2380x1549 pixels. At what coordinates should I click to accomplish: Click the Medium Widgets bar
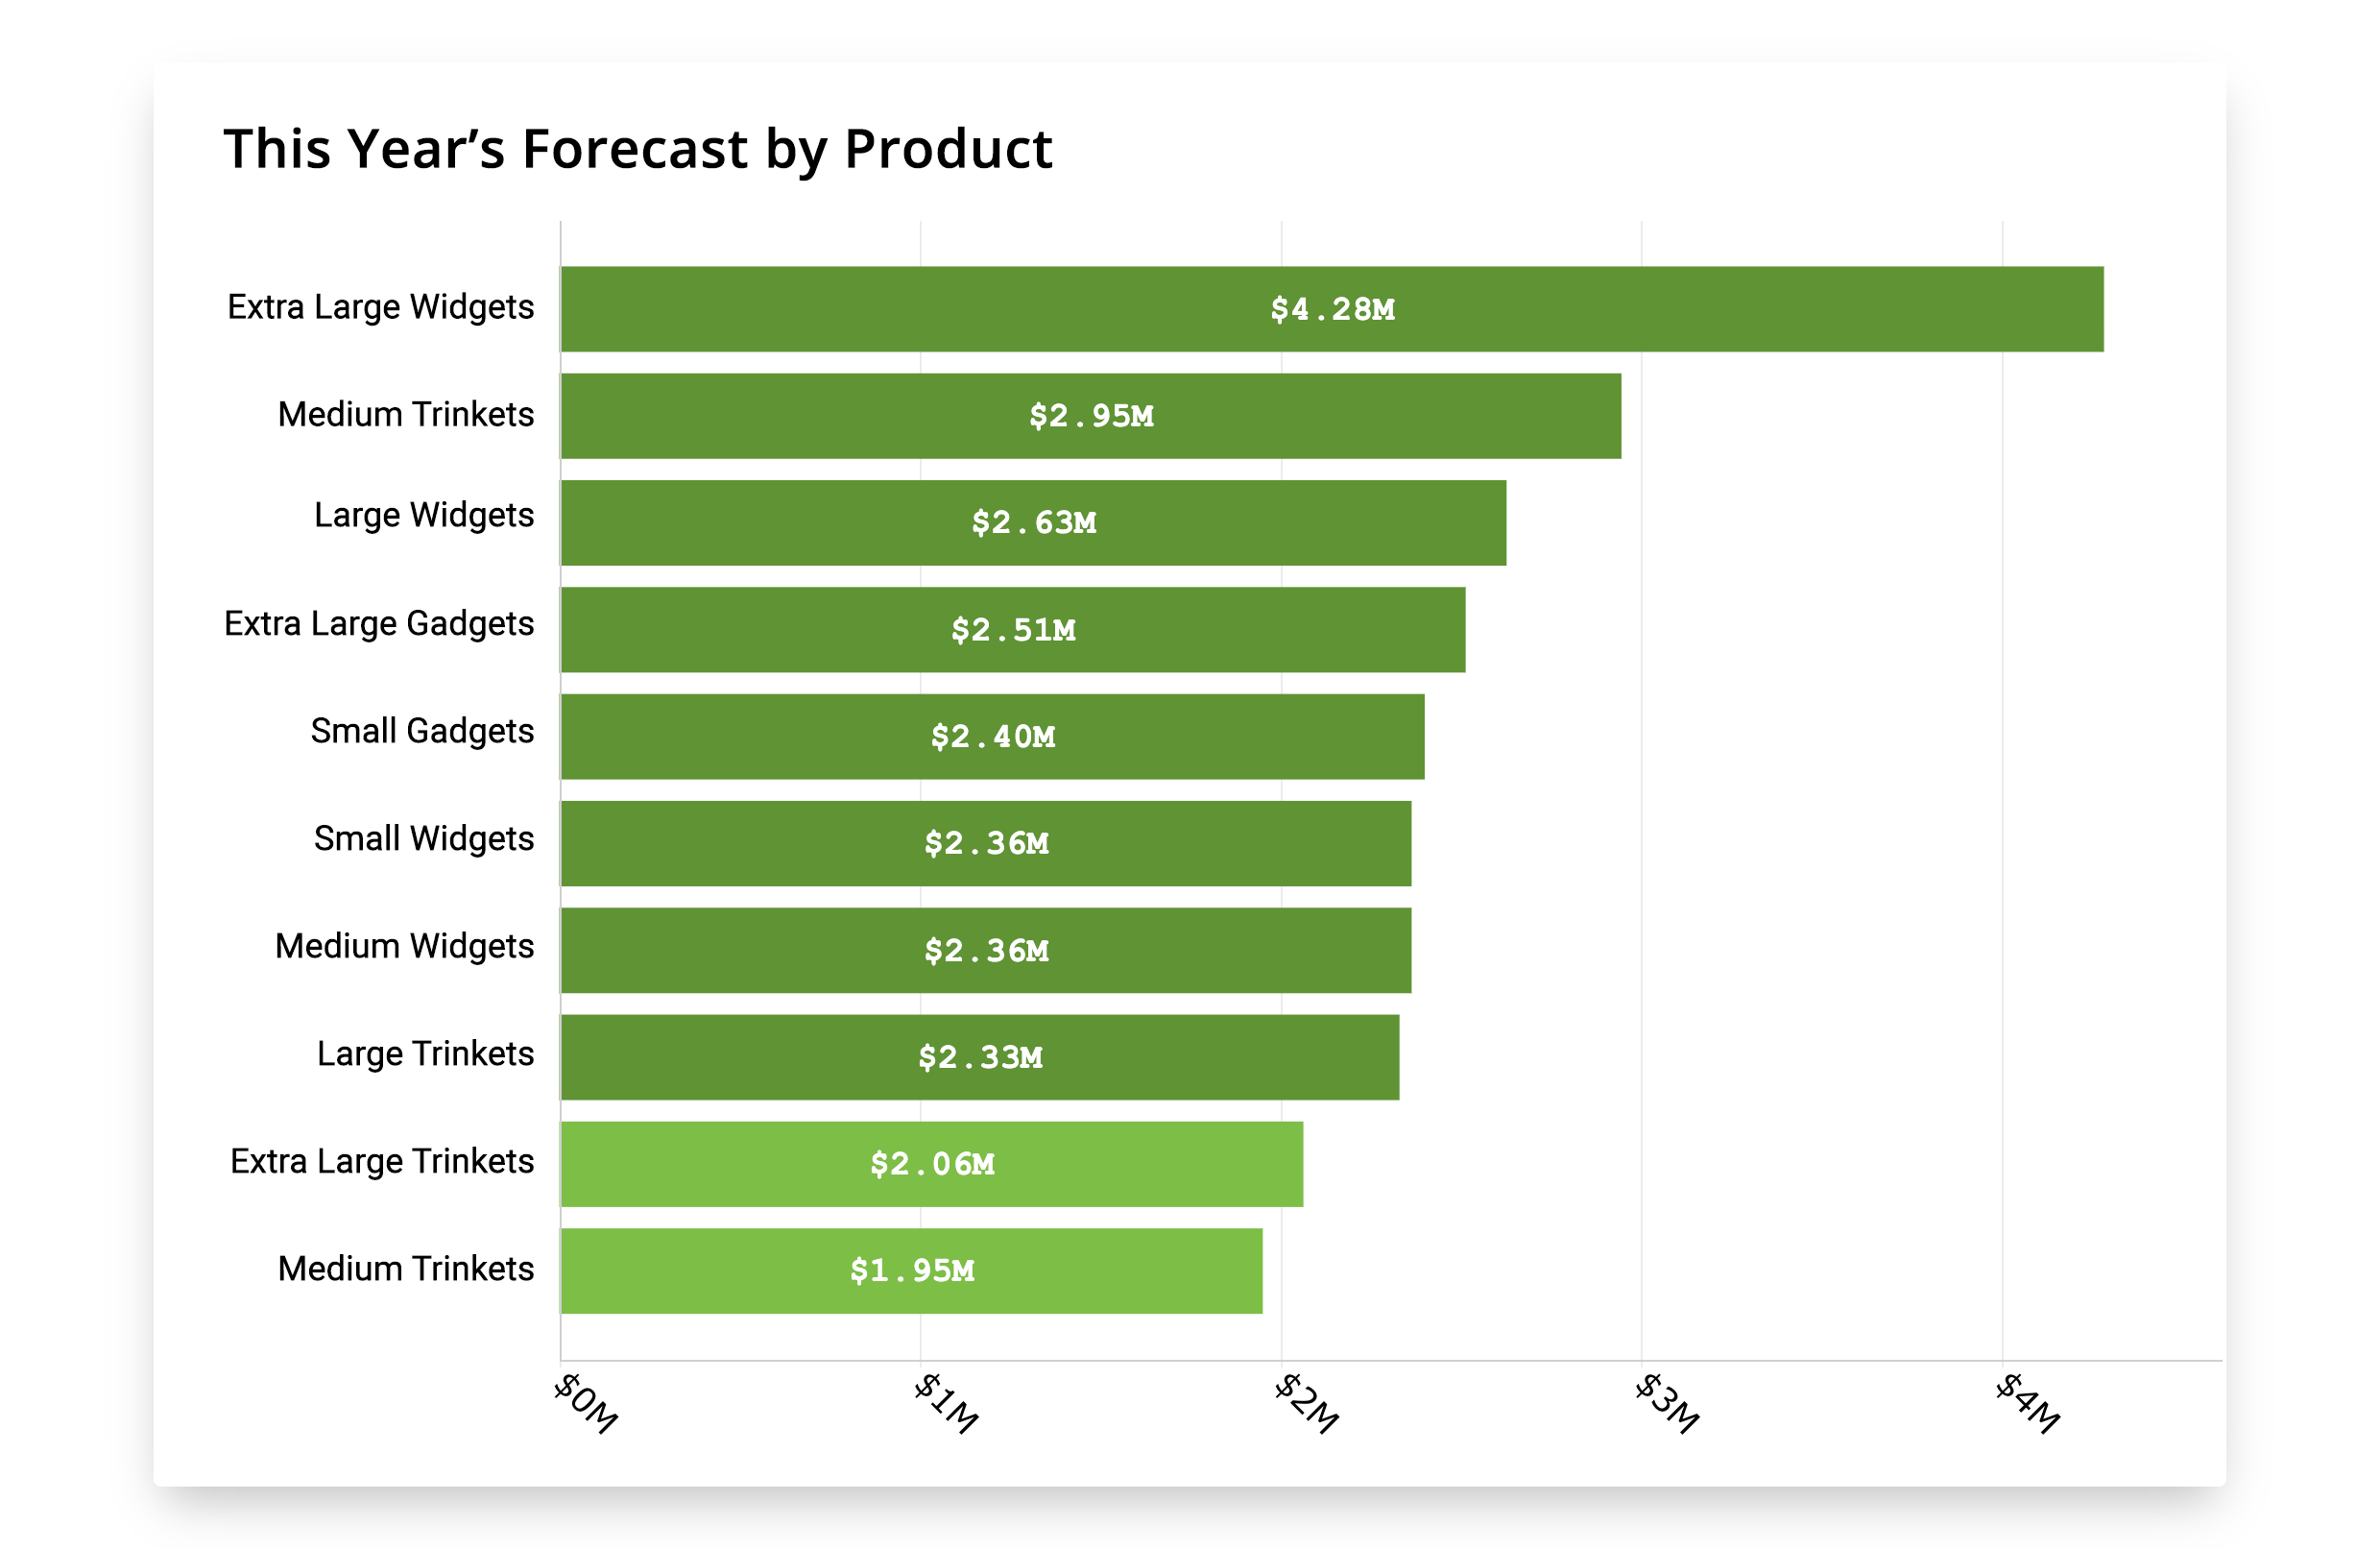tap(985, 950)
